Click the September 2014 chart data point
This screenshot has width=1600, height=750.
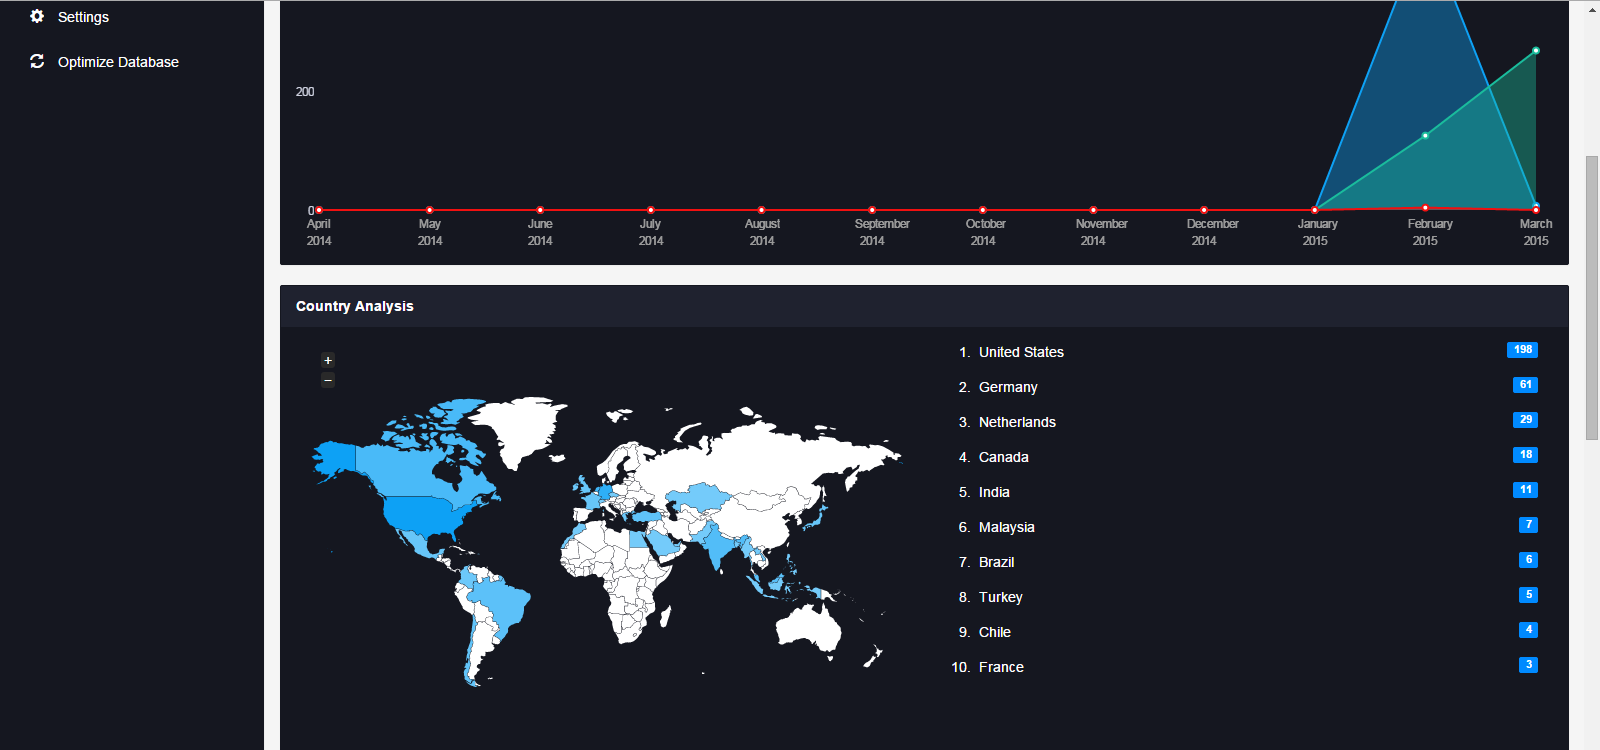(x=872, y=210)
